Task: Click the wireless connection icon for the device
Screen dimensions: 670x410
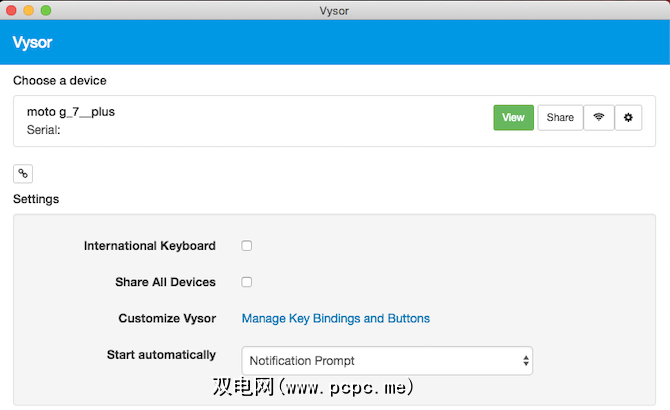Action: coord(599,118)
